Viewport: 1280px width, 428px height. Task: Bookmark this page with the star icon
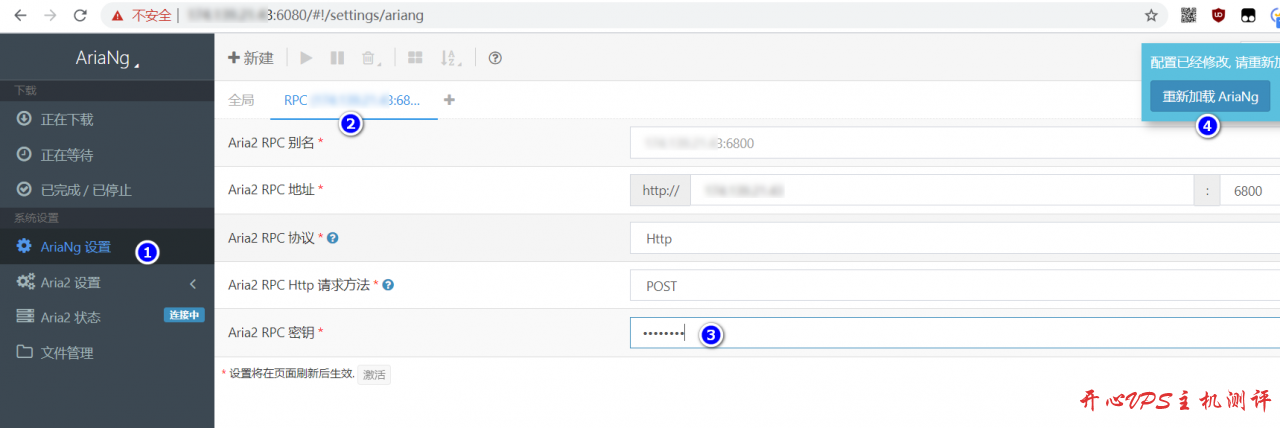pyautogui.click(x=1151, y=15)
